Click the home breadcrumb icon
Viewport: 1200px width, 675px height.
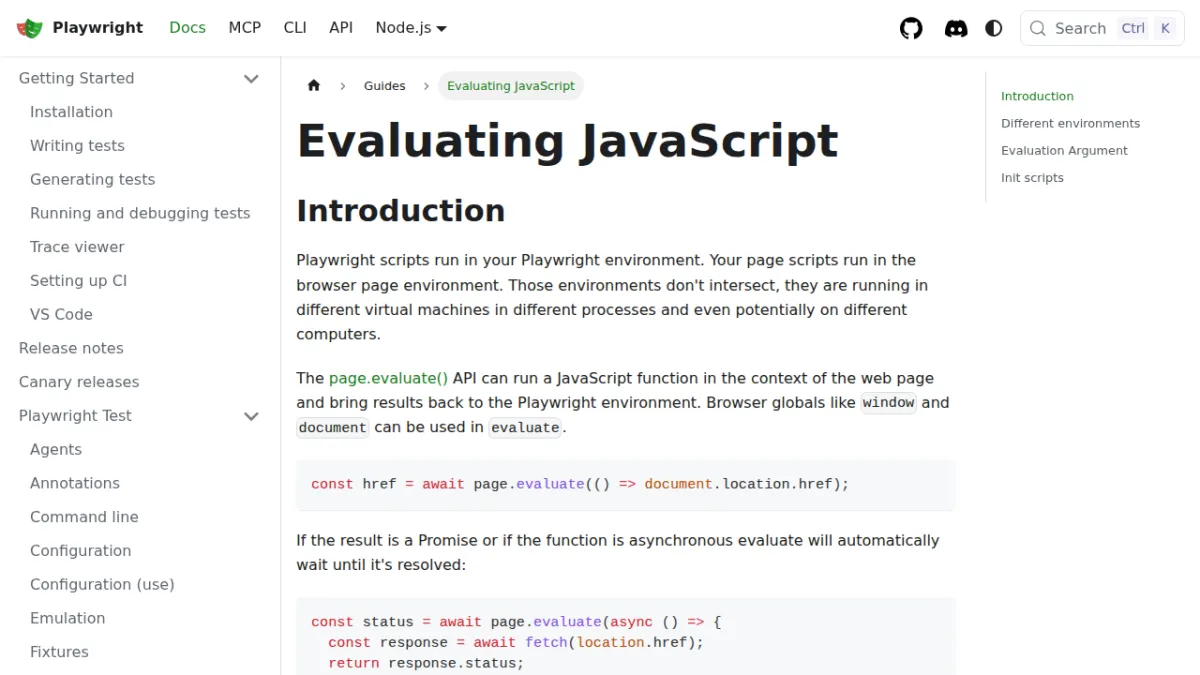[314, 86]
